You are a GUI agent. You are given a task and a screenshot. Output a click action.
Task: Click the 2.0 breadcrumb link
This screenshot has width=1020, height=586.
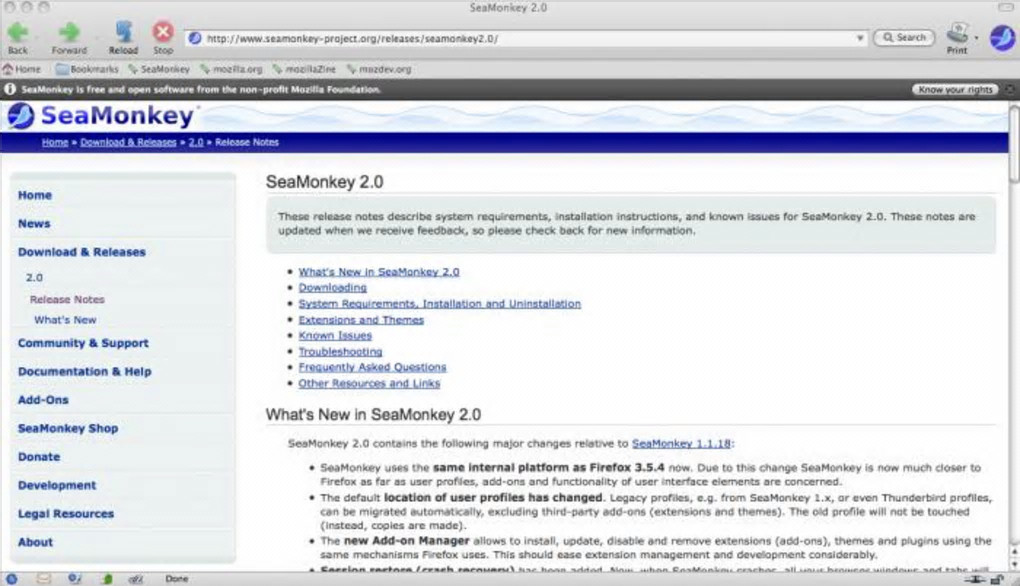(x=196, y=142)
